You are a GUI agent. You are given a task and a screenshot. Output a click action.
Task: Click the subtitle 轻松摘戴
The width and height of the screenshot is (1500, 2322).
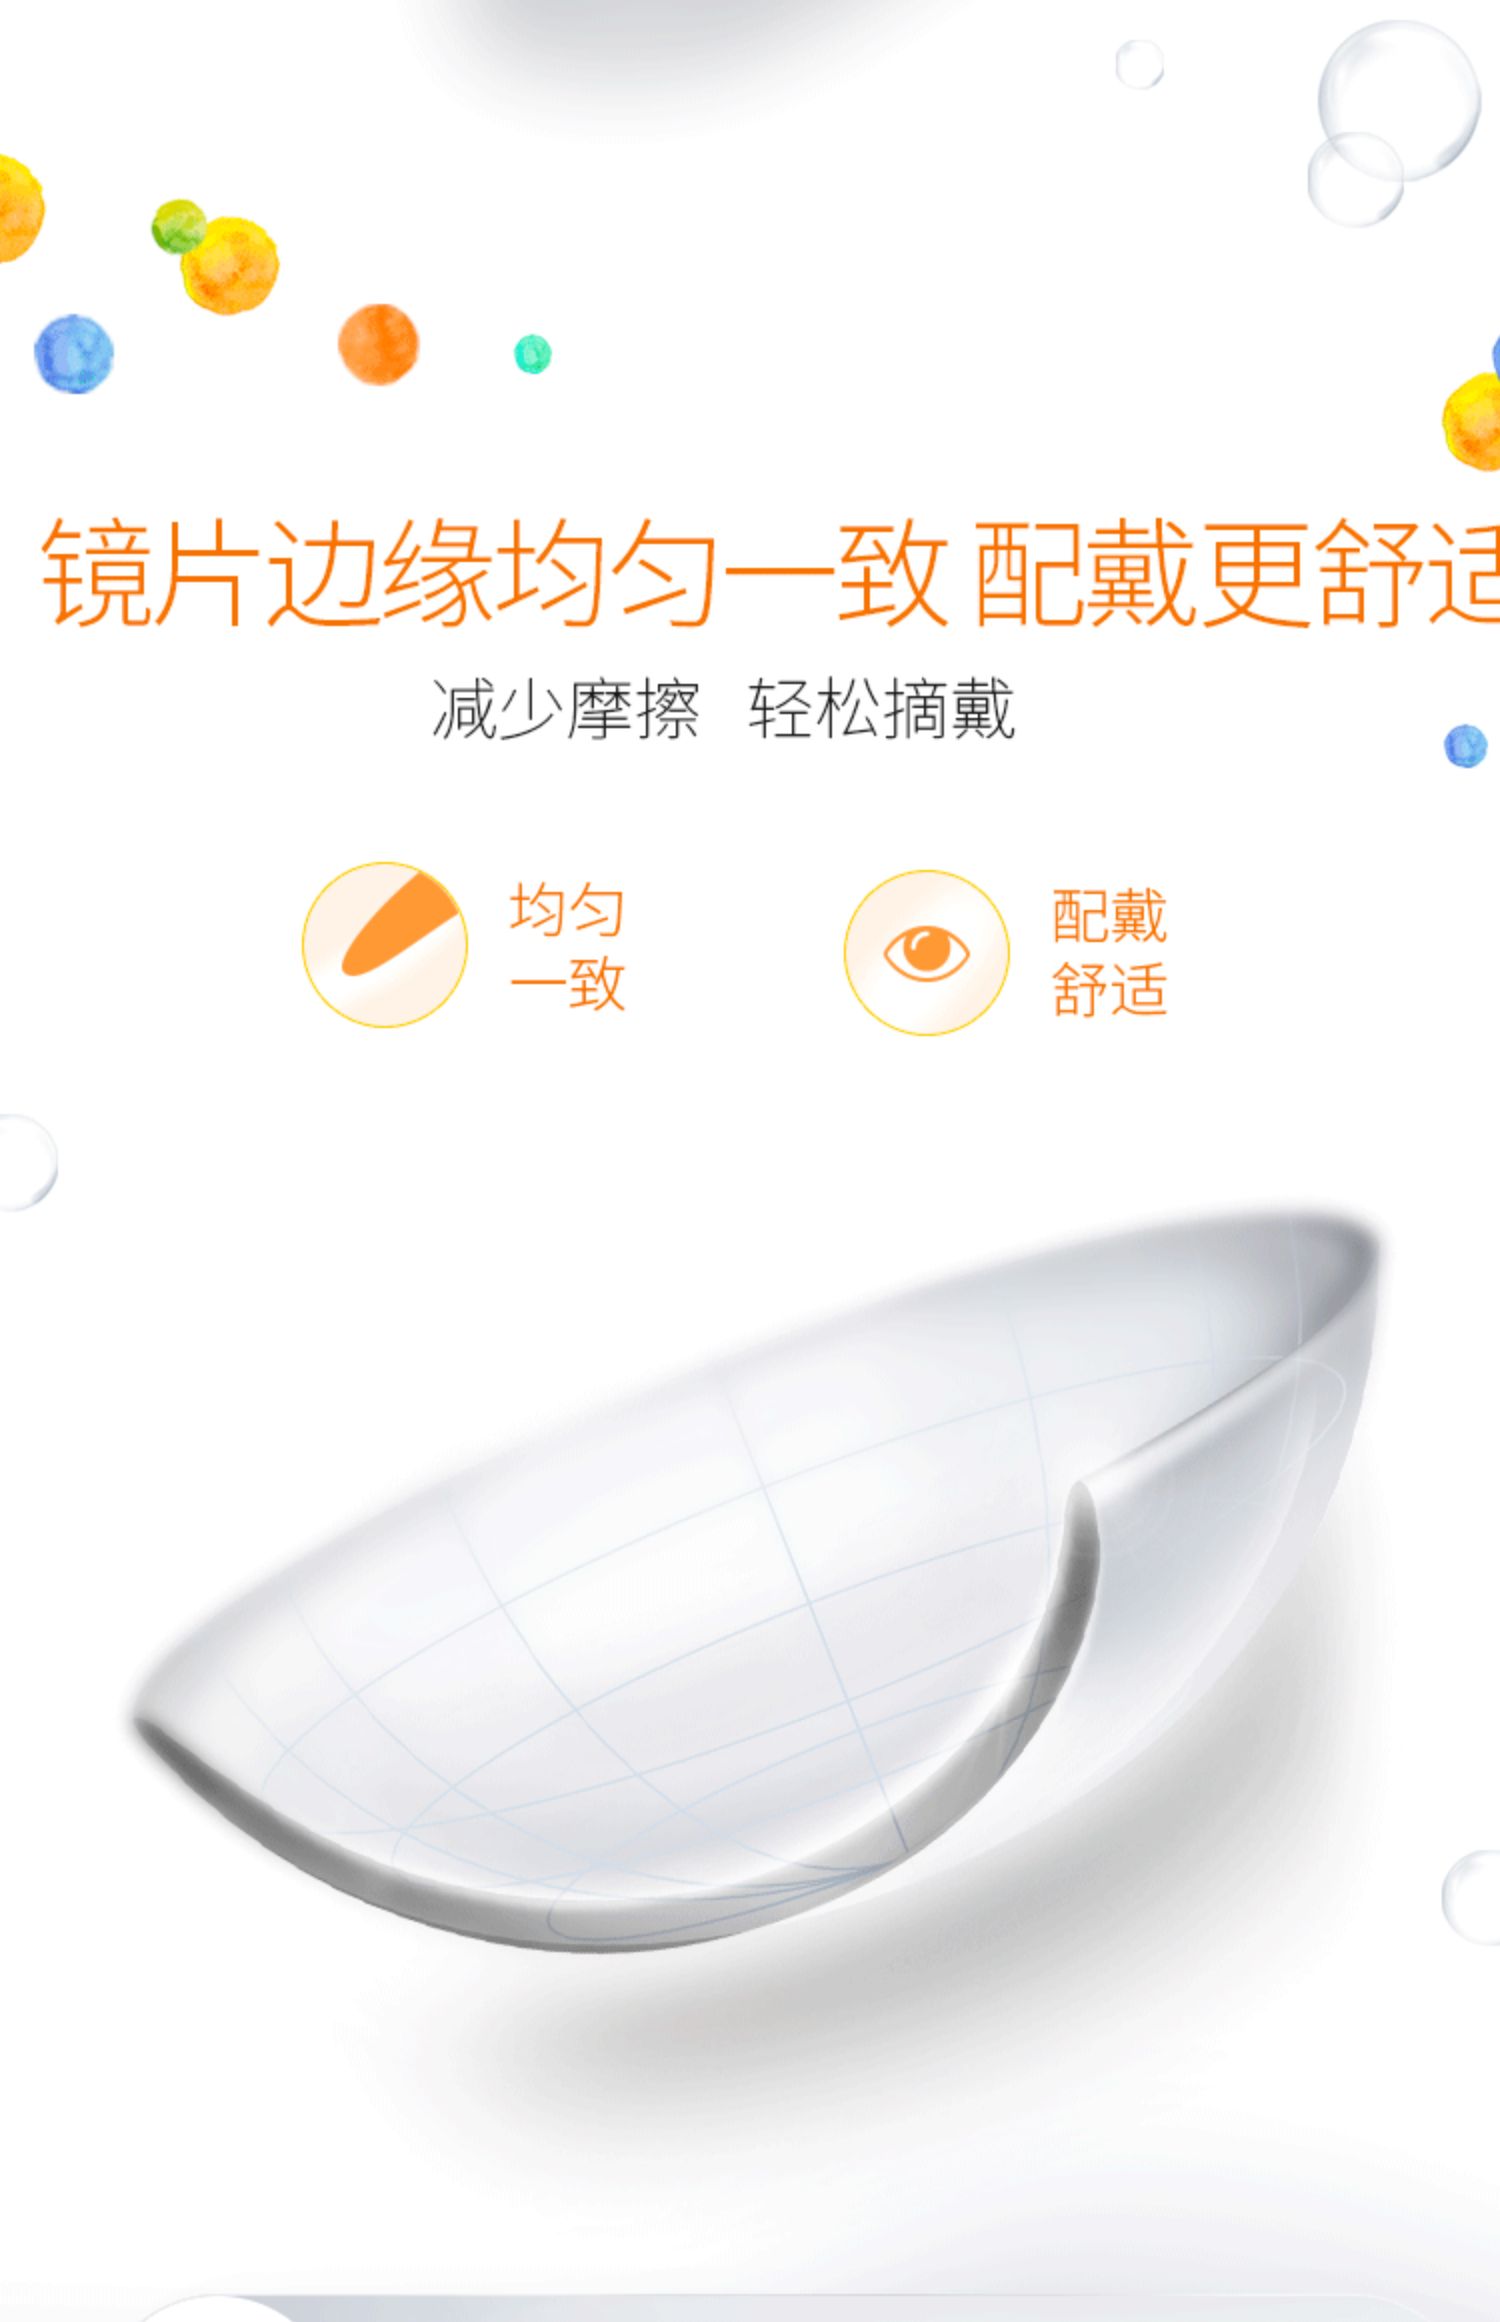[x=882, y=709]
